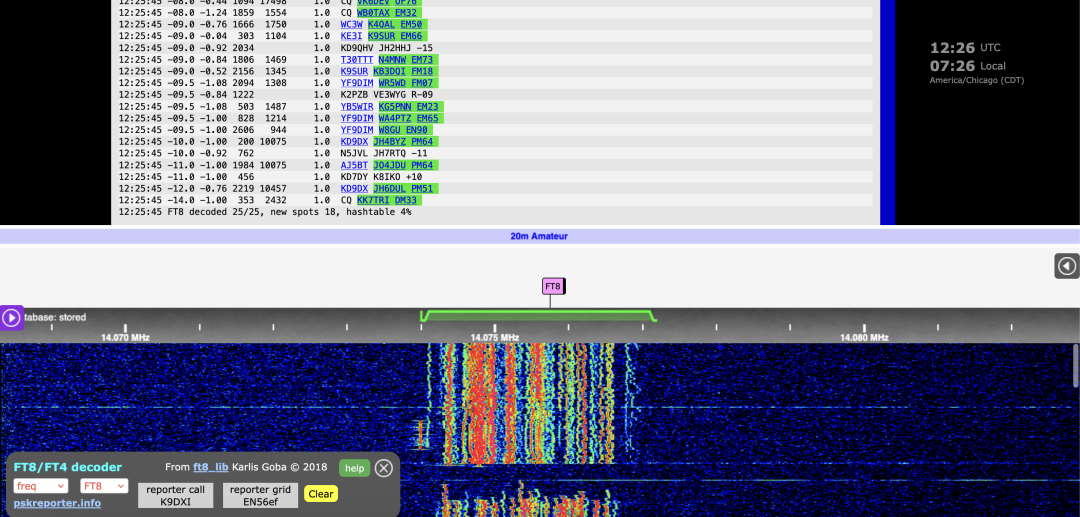
Task: Open the ft8_lib link
Action: click(x=211, y=467)
